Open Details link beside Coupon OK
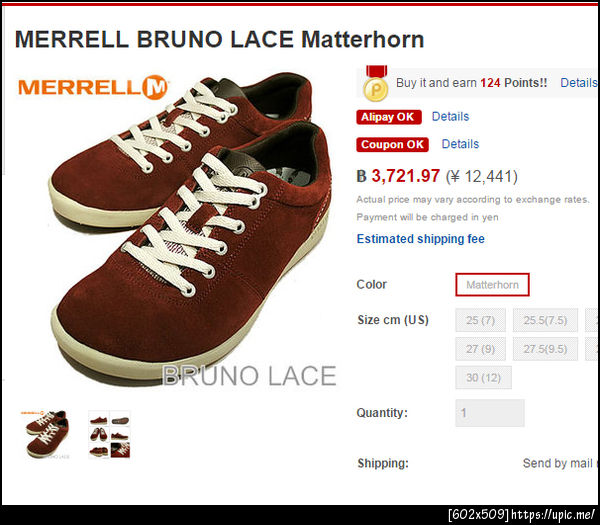This screenshot has height=525, width=600. (x=460, y=144)
